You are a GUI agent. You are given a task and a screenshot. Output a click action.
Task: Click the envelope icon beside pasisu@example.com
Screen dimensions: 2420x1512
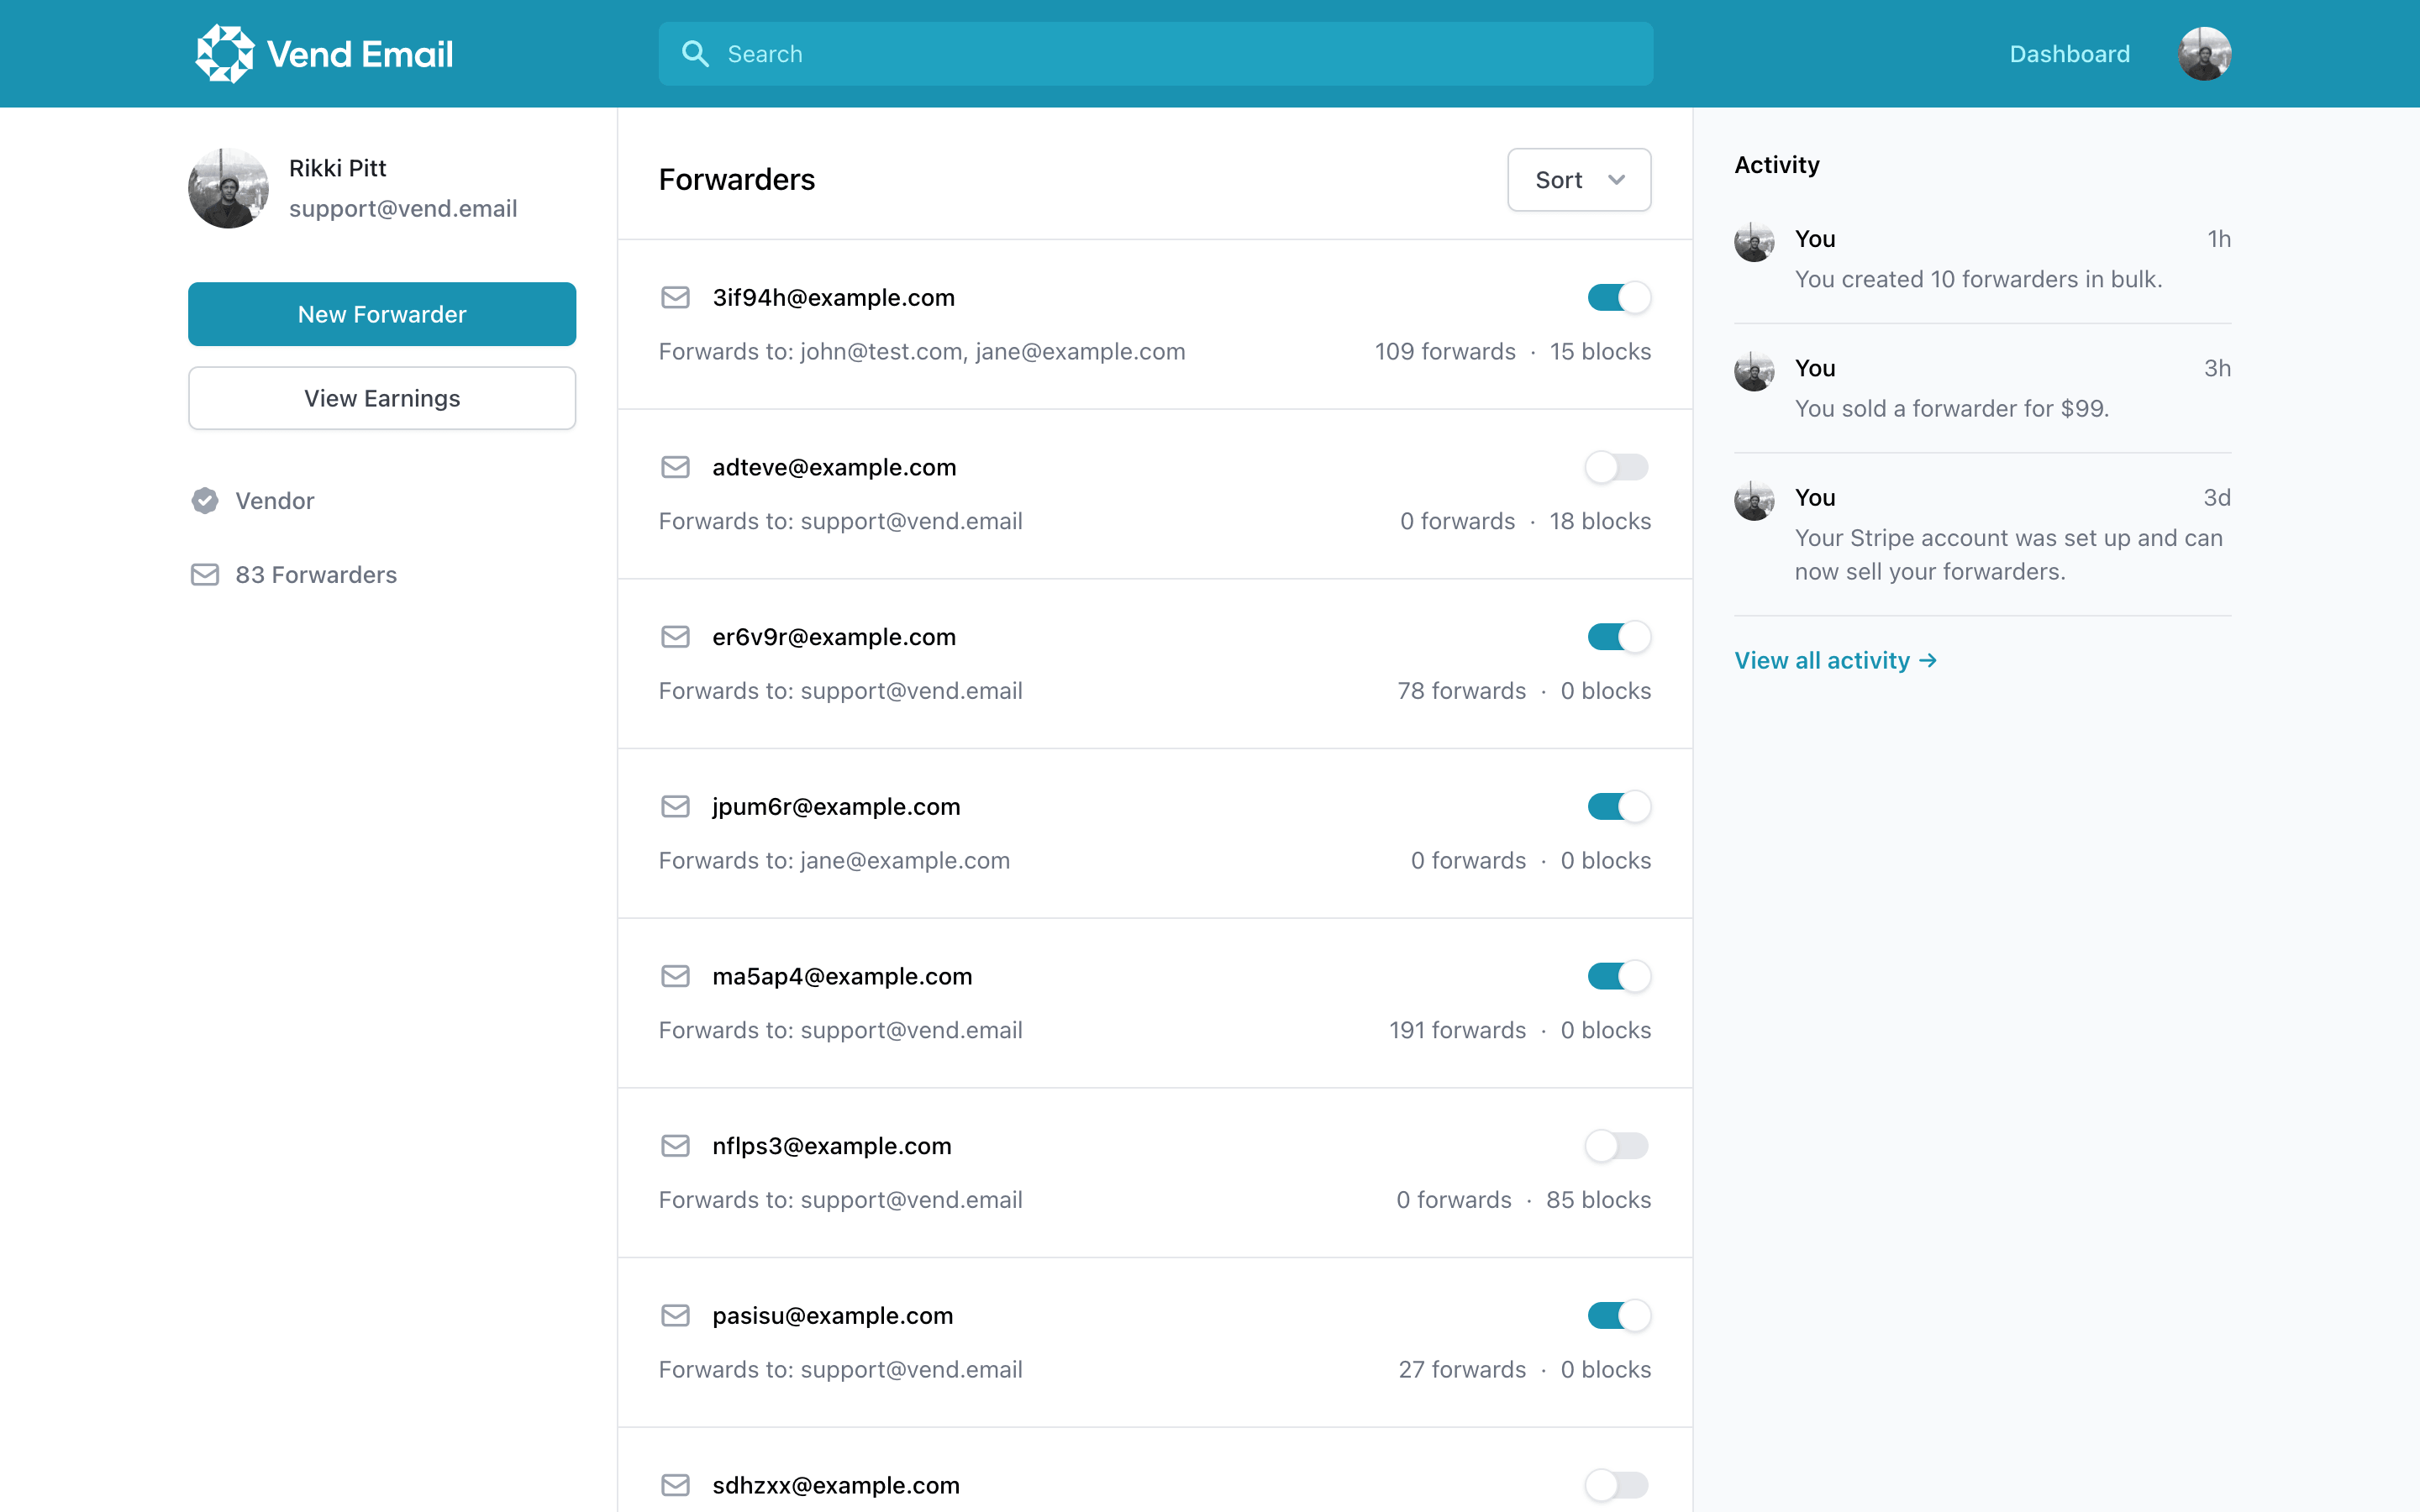click(x=676, y=1315)
